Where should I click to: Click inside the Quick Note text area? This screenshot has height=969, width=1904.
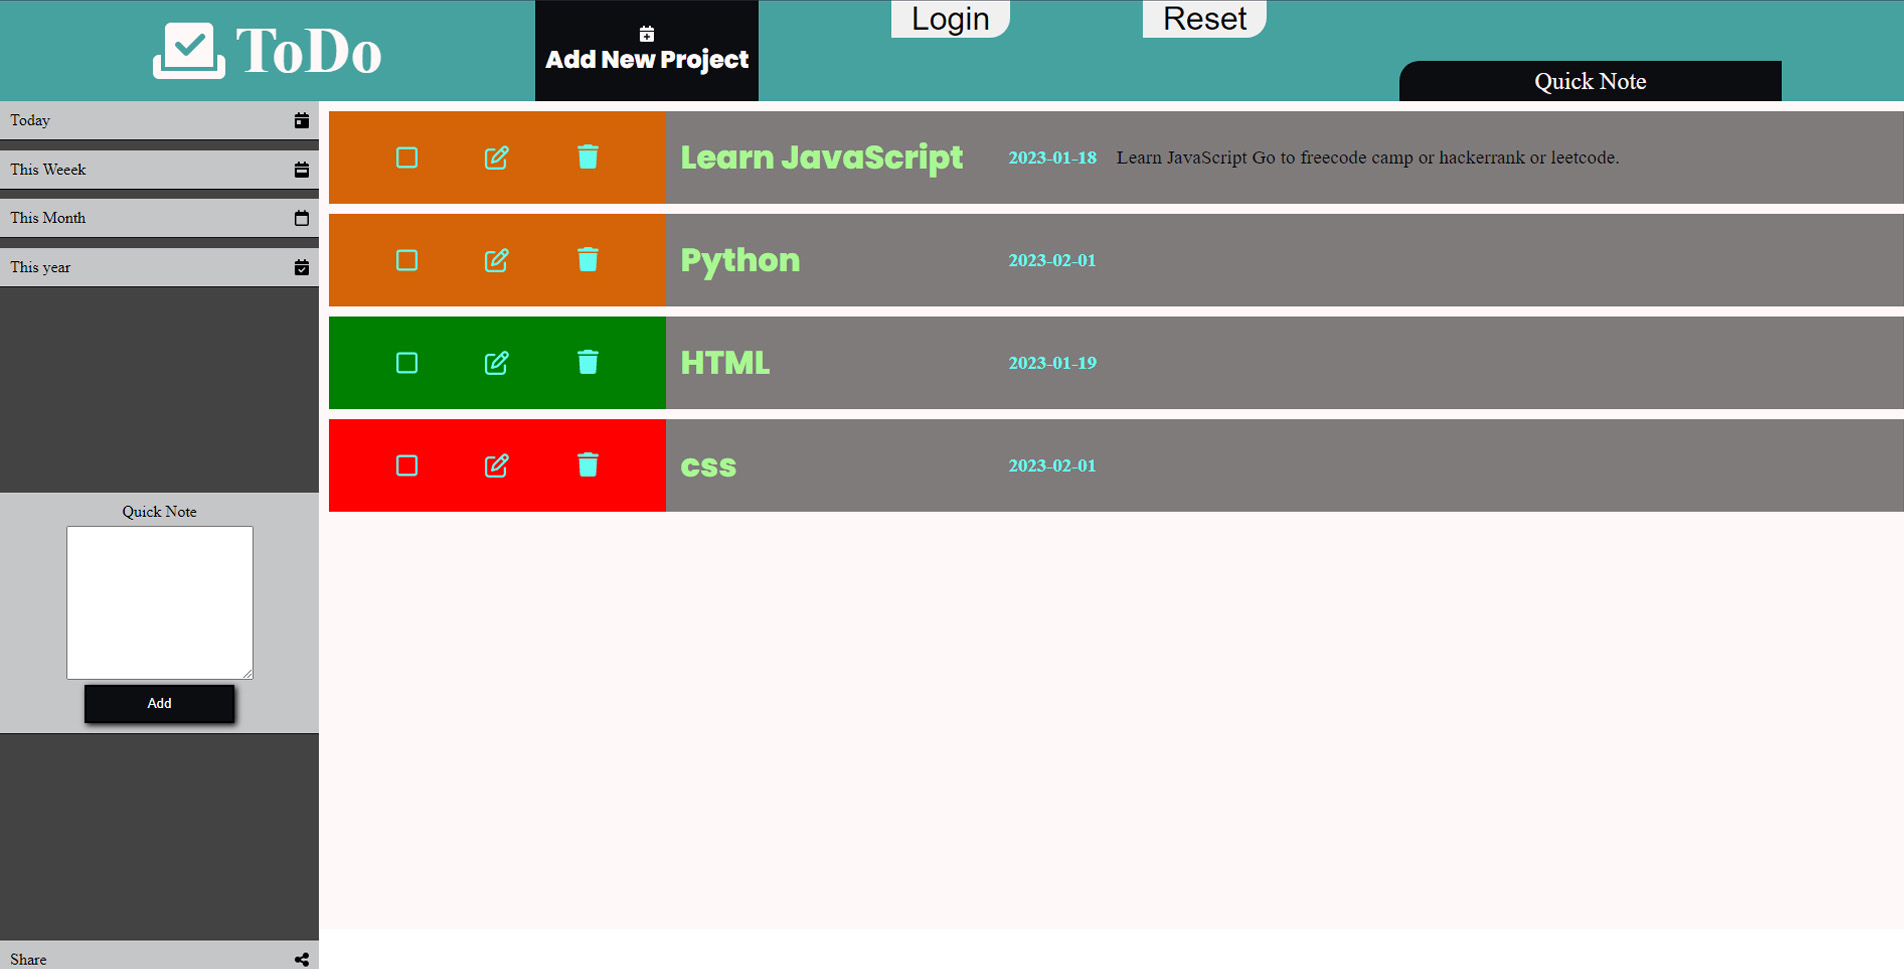(x=159, y=600)
